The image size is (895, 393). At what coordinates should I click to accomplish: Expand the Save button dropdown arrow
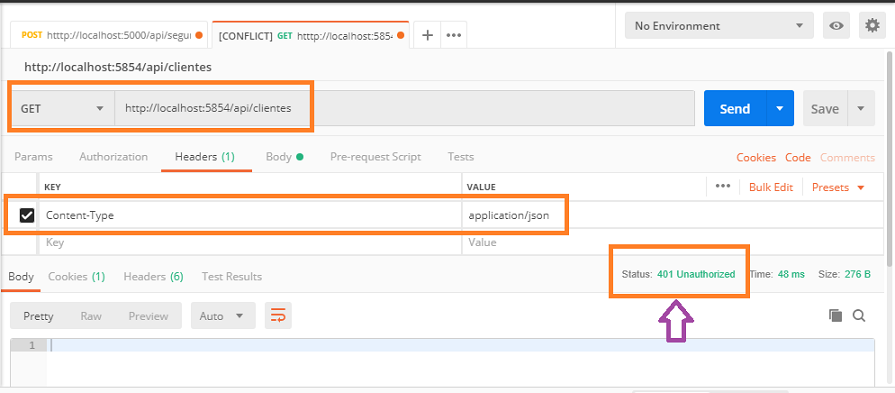[x=861, y=108]
